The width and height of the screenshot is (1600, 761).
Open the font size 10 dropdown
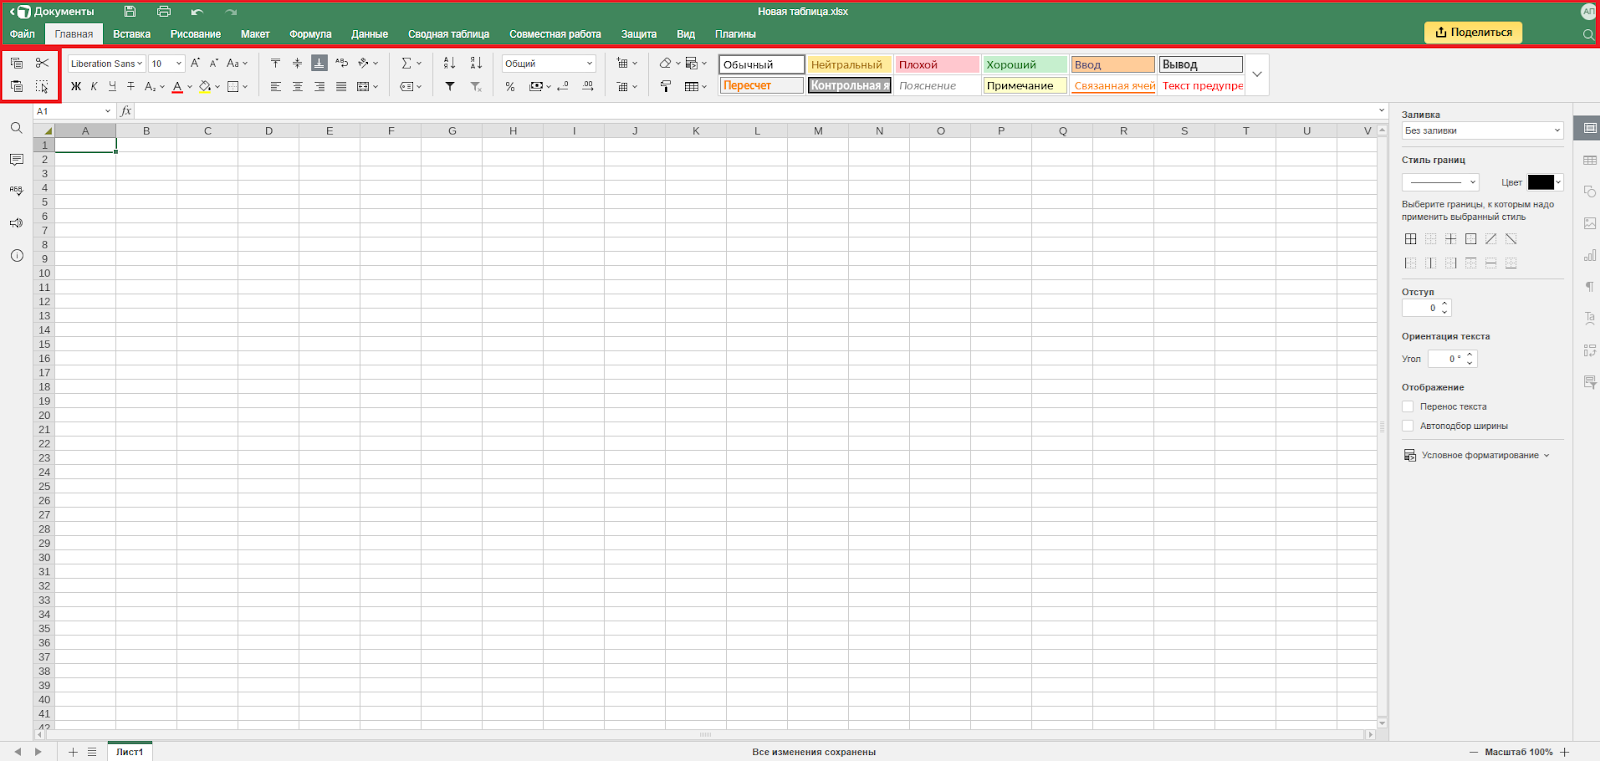point(167,63)
